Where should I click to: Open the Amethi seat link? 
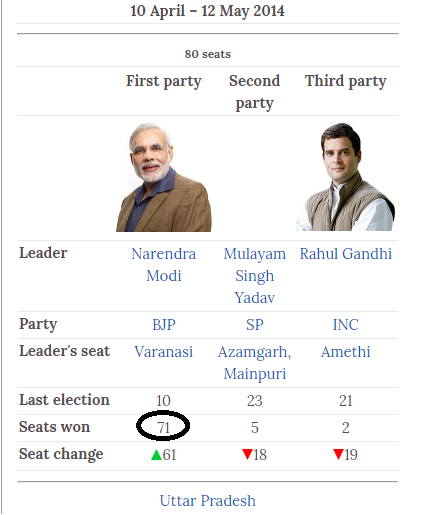point(346,352)
